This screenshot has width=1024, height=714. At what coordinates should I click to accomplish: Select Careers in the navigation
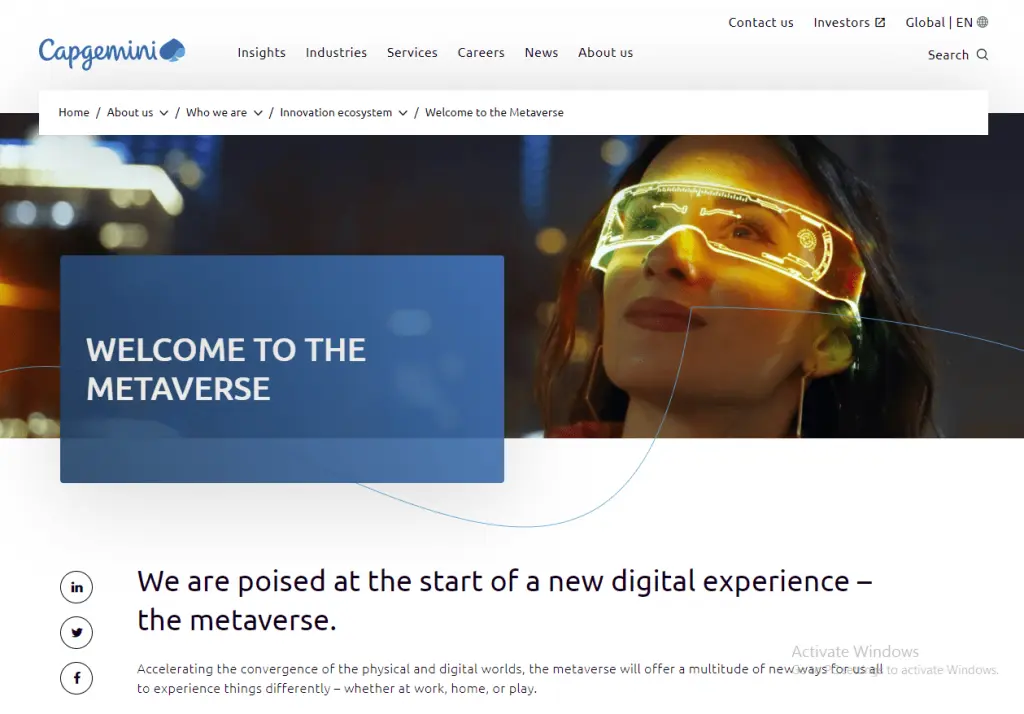pyautogui.click(x=481, y=53)
